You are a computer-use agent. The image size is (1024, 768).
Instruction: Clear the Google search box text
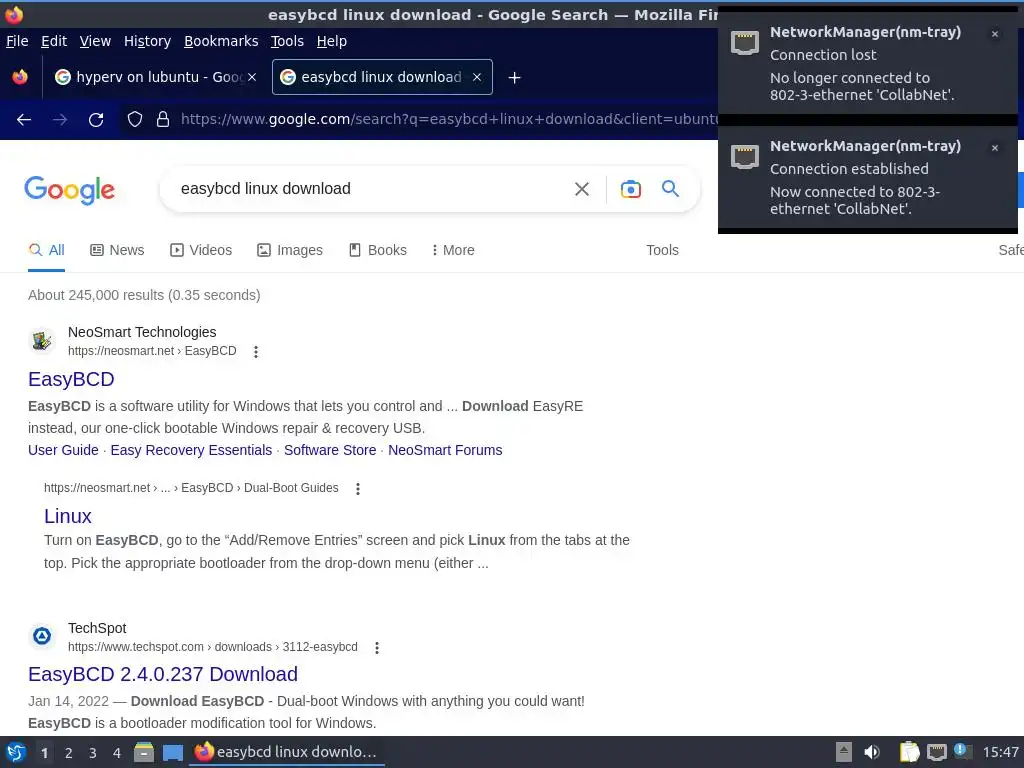(x=581, y=189)
